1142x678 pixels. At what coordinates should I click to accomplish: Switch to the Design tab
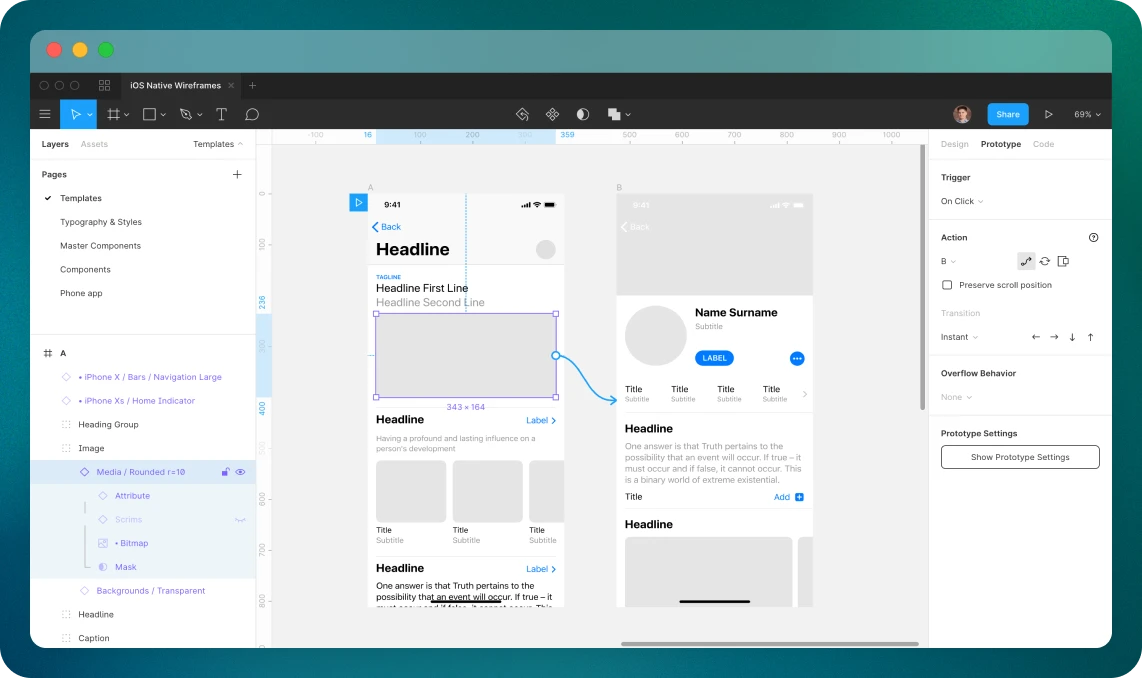tap(954, 144)
